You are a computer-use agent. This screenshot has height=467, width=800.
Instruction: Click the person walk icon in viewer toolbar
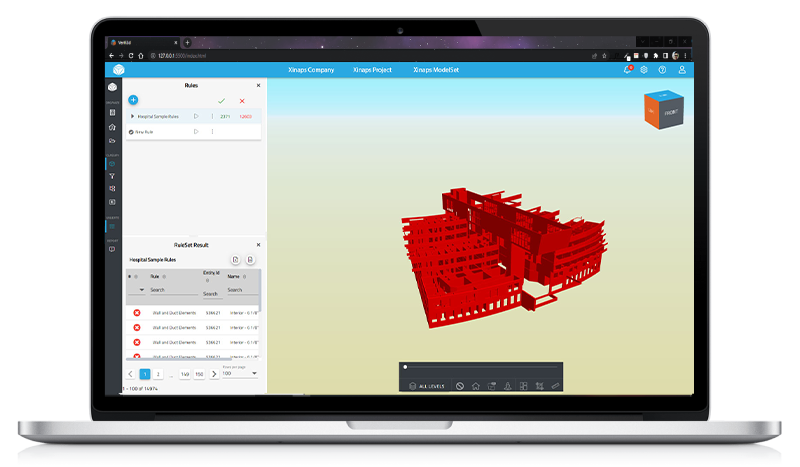pyautogui.click(x=508, y=386)
